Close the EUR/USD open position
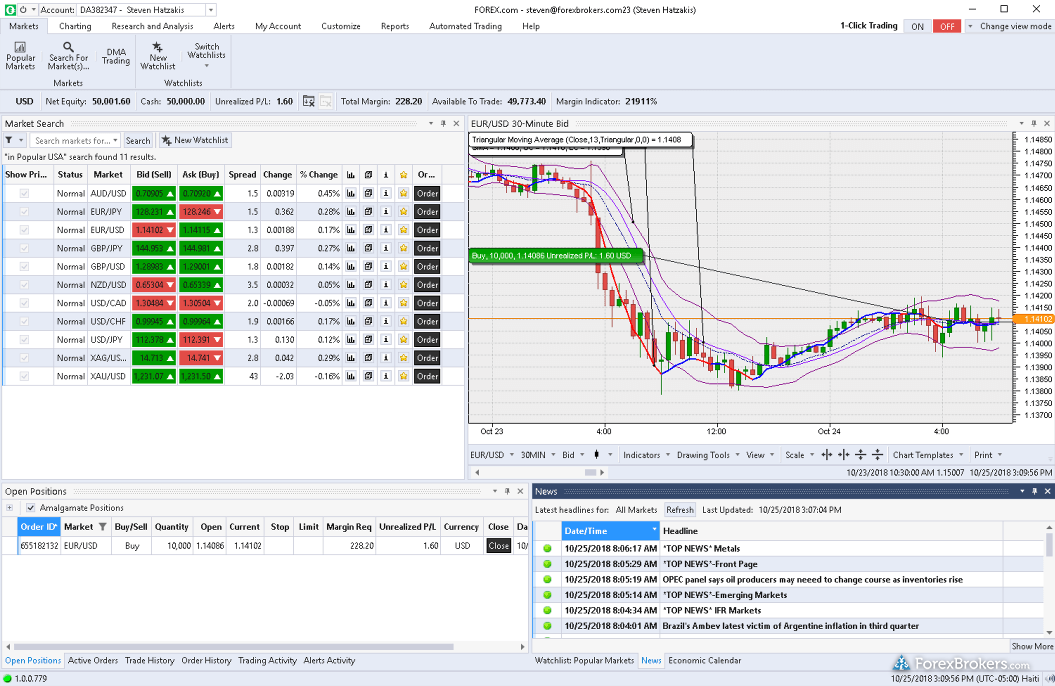This screenshot has width=1055, height=686. (499, 545)
